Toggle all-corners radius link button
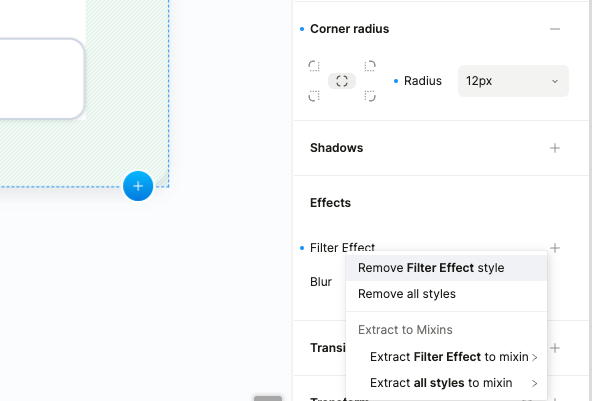This screenshot has width=592, height=401. tap(342, 81)
